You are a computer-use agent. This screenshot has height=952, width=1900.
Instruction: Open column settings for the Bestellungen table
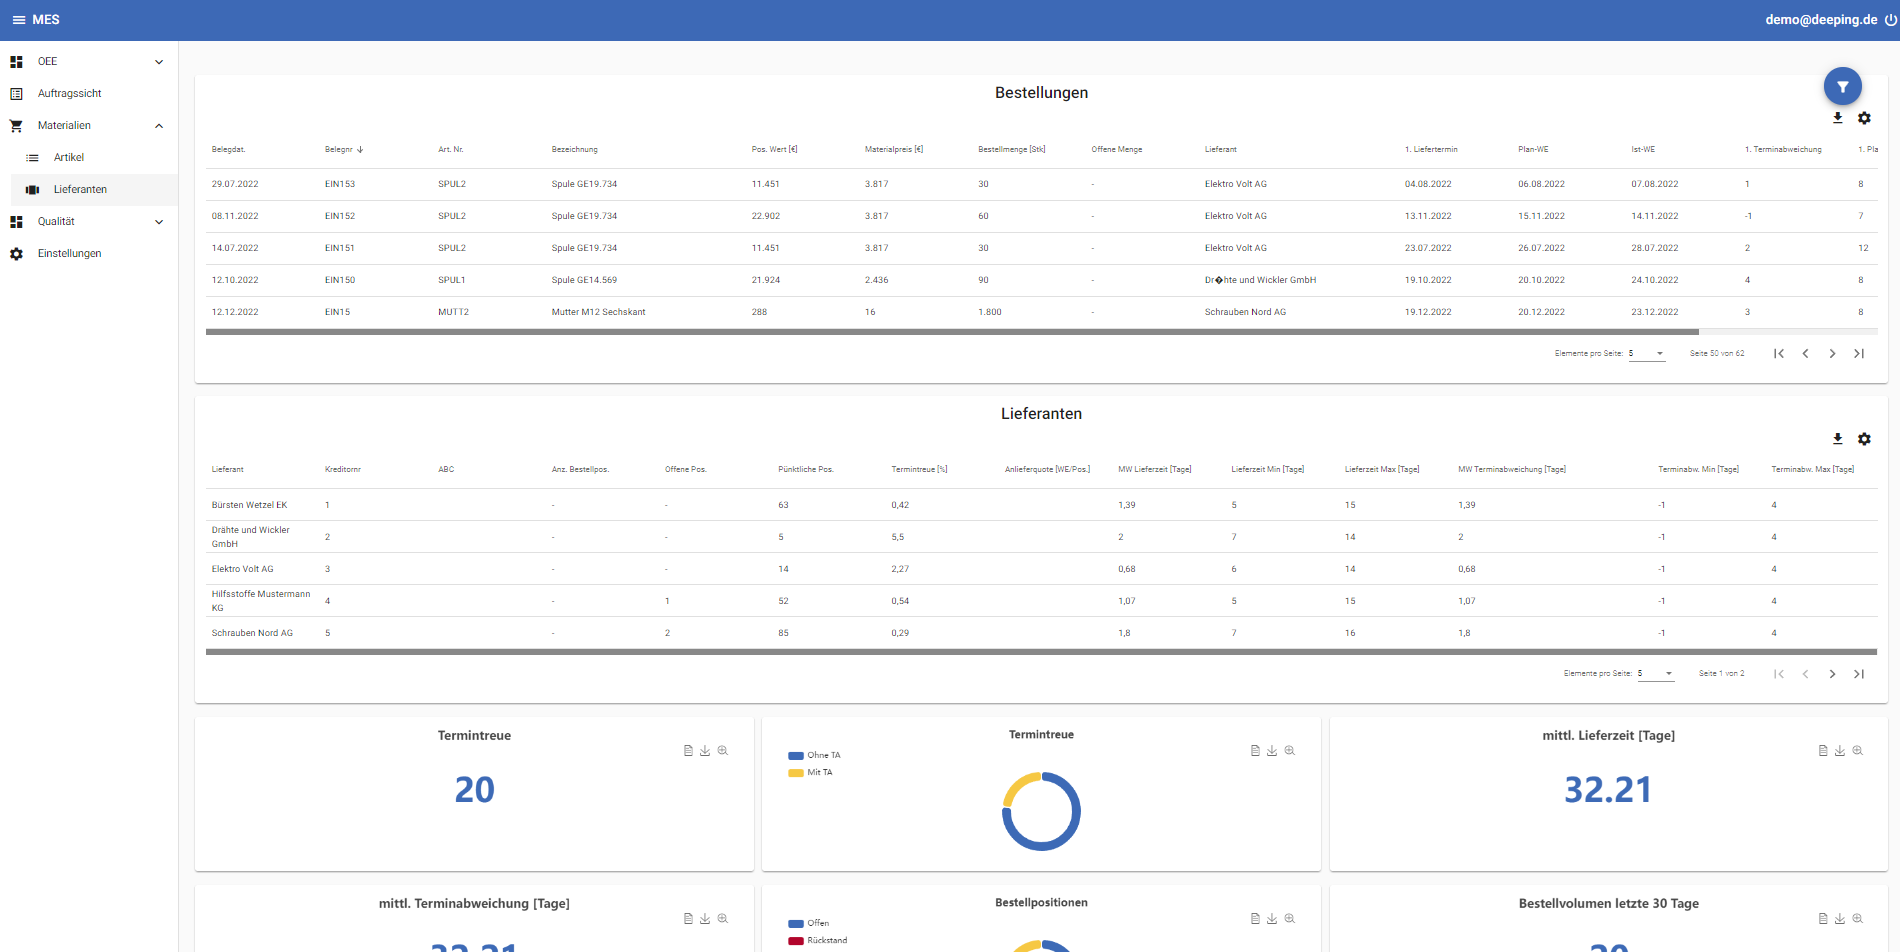click(1864, 118)
